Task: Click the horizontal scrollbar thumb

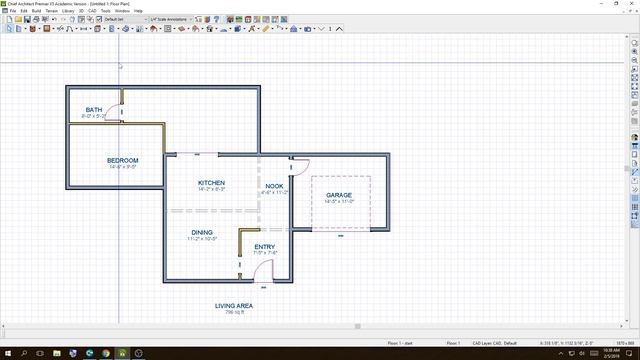Action: [358, 326]
